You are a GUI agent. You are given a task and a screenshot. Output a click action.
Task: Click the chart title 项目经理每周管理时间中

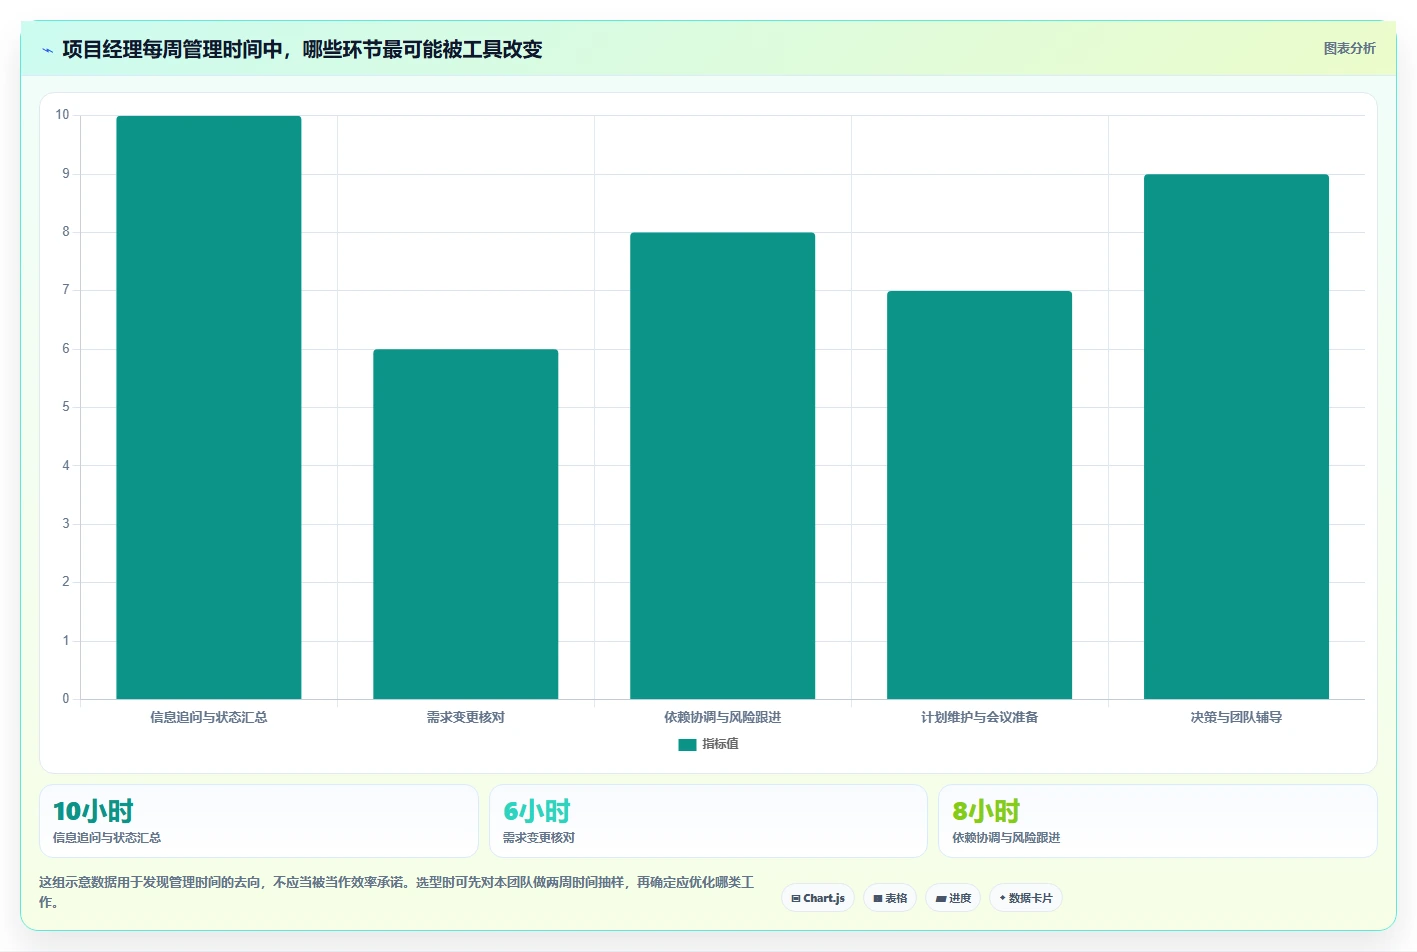point(302,49)
